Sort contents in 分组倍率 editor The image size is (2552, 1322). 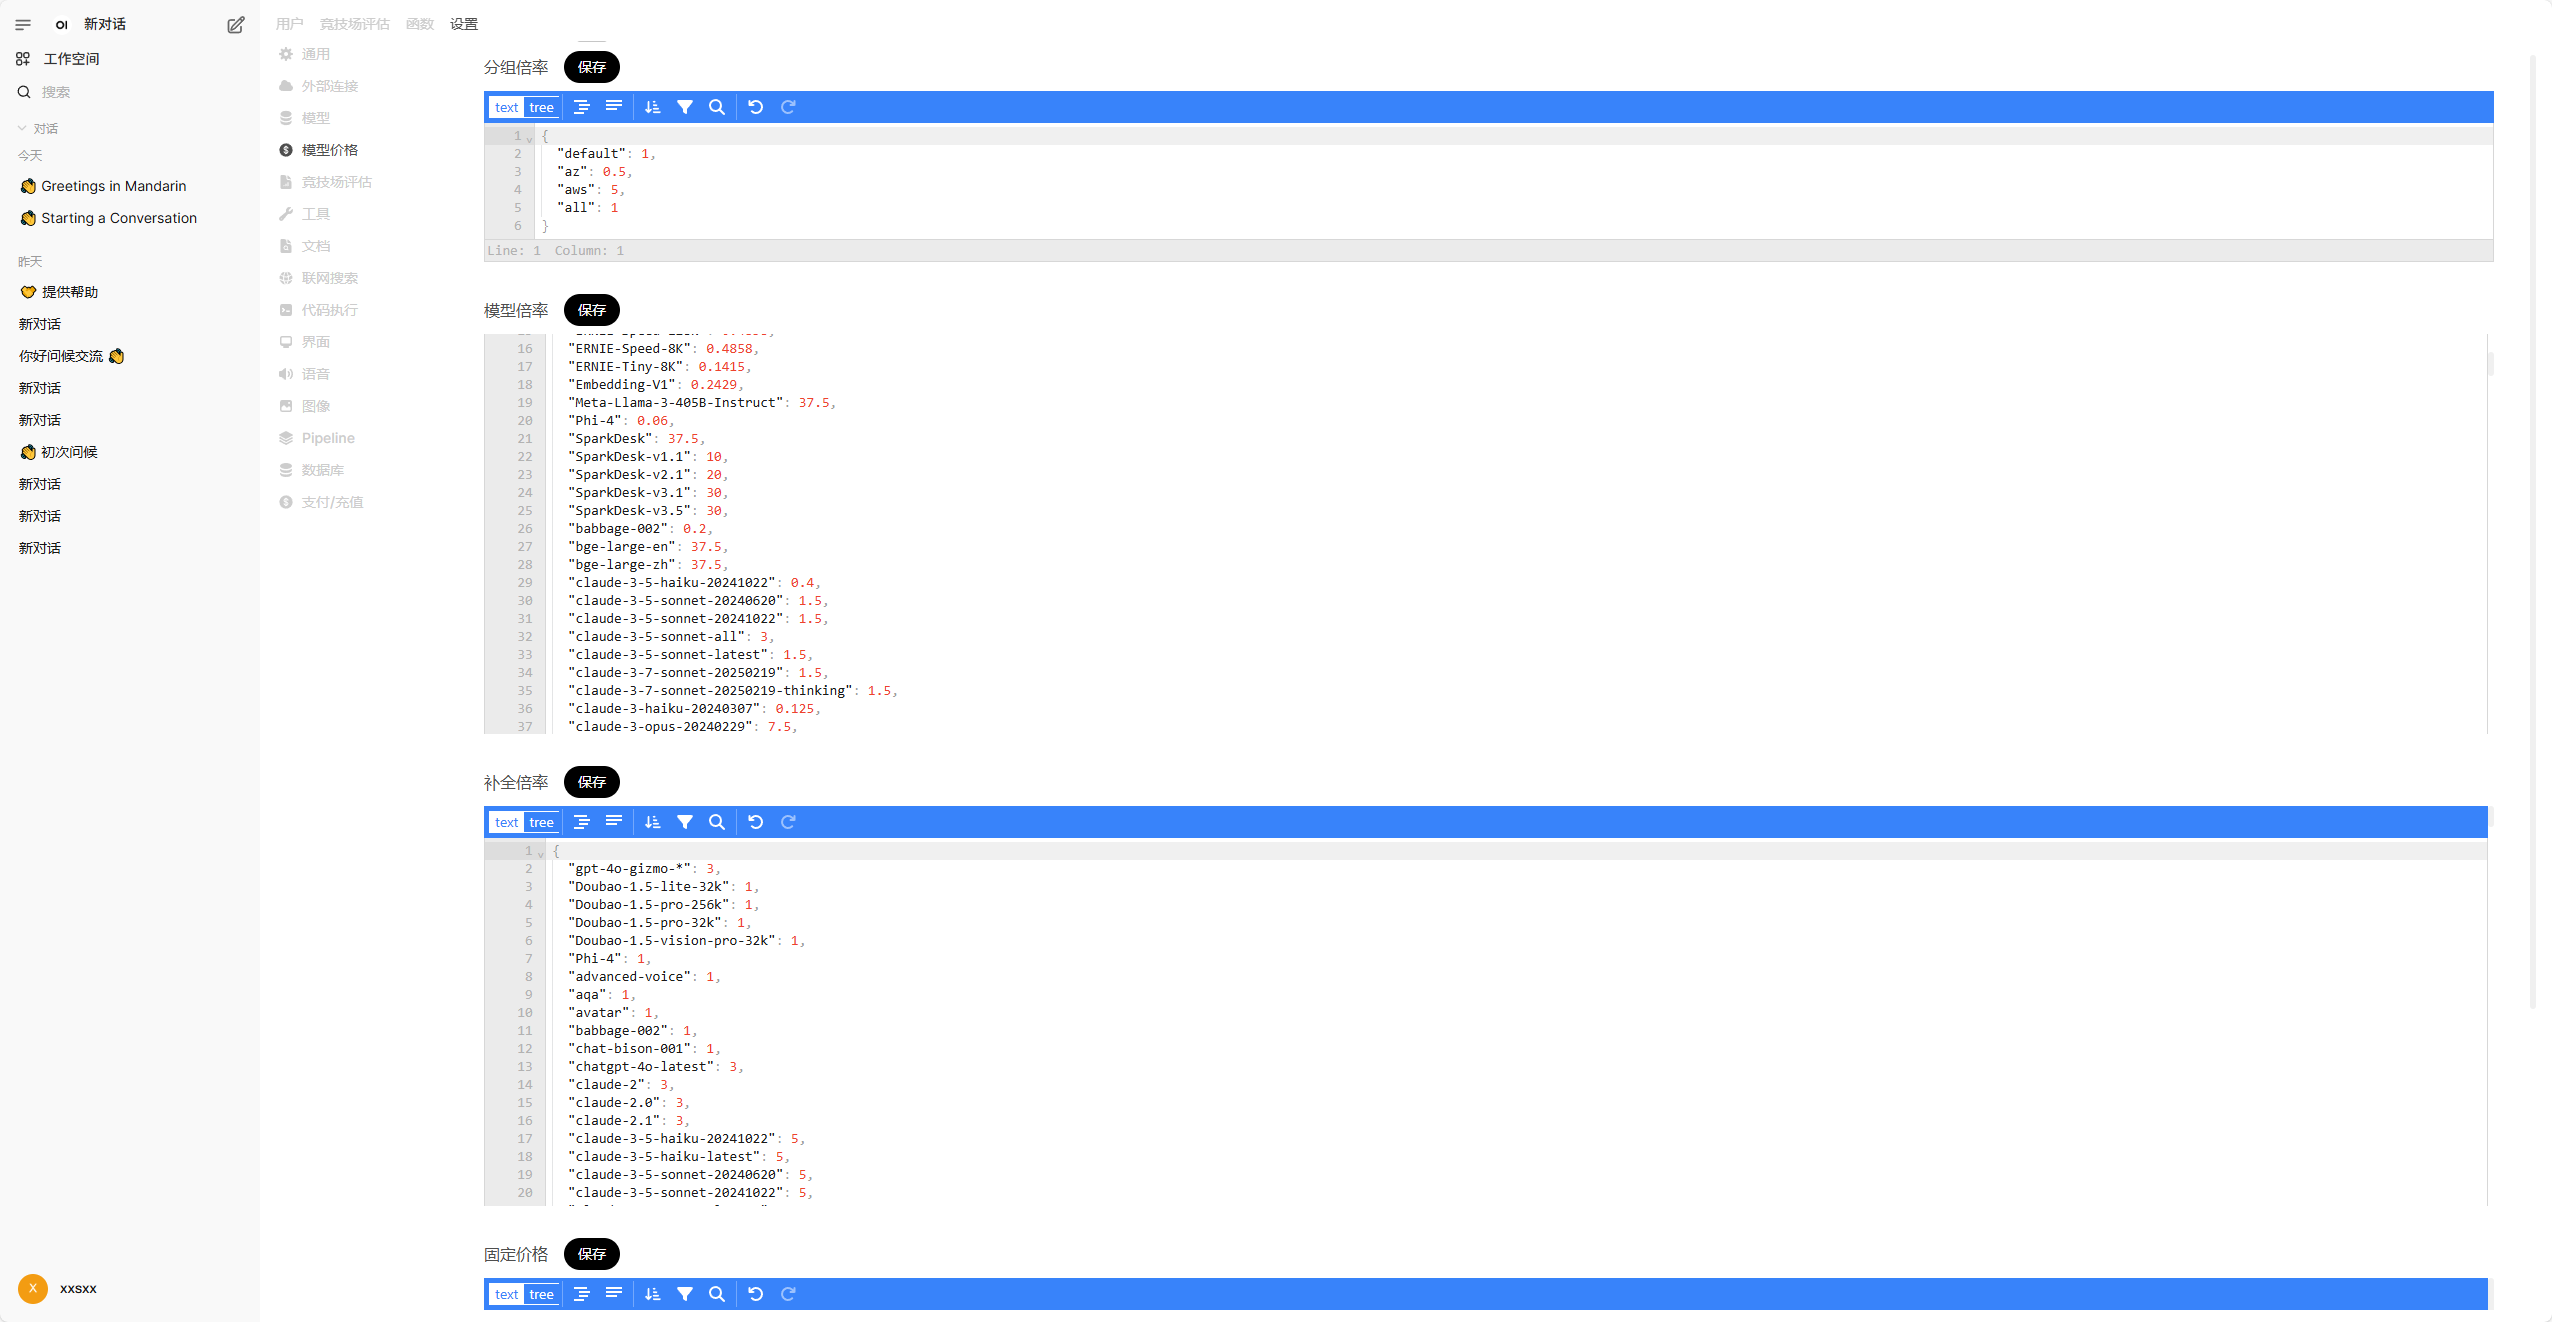653,107
